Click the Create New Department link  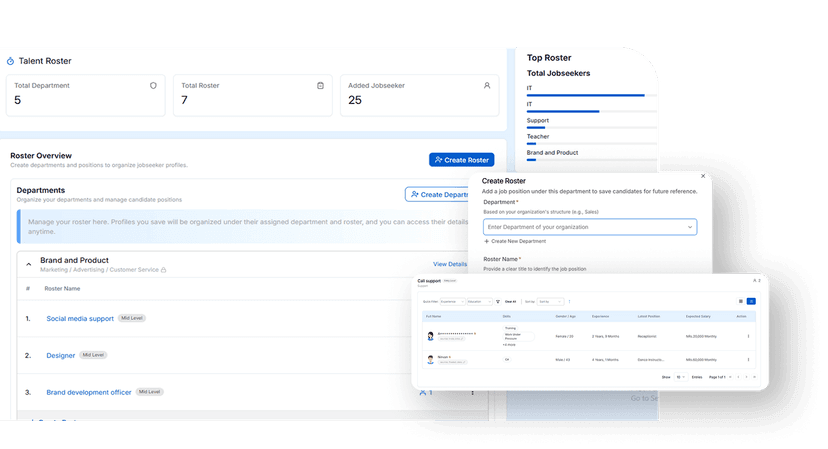point(515,241)
